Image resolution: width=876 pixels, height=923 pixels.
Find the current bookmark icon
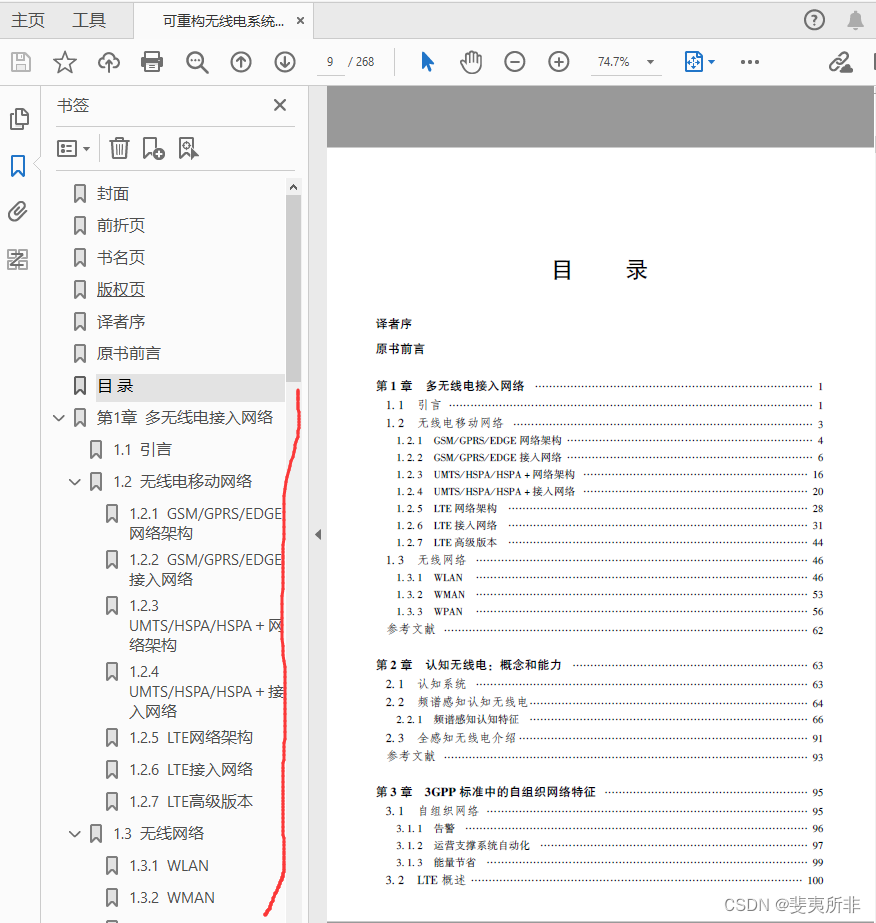pos(188,148)
